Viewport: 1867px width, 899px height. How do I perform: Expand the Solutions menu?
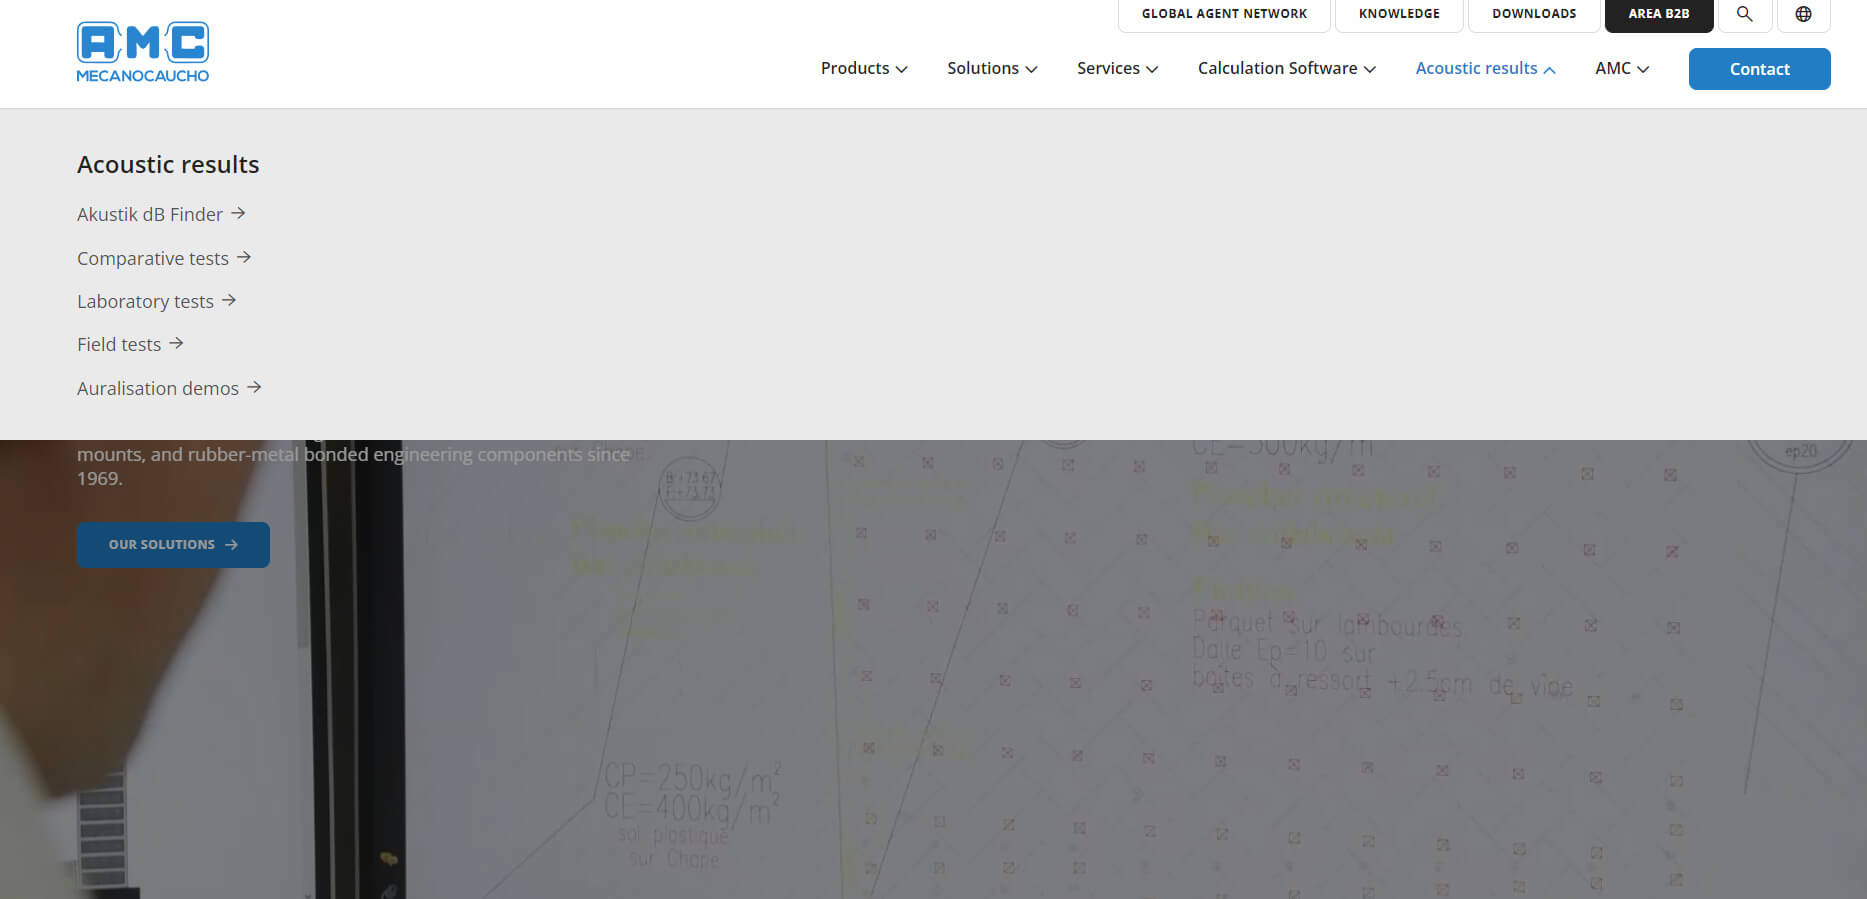(x=992, y=68)
